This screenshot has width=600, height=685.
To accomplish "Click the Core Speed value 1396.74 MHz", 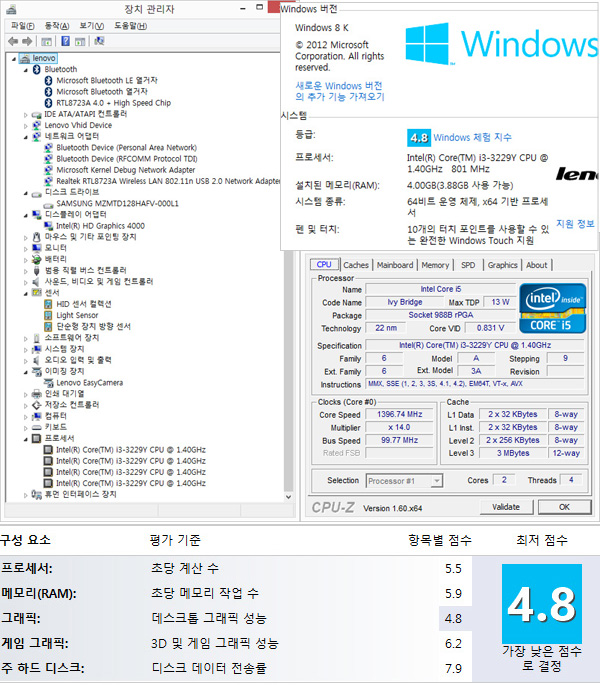I will (399, 414).
